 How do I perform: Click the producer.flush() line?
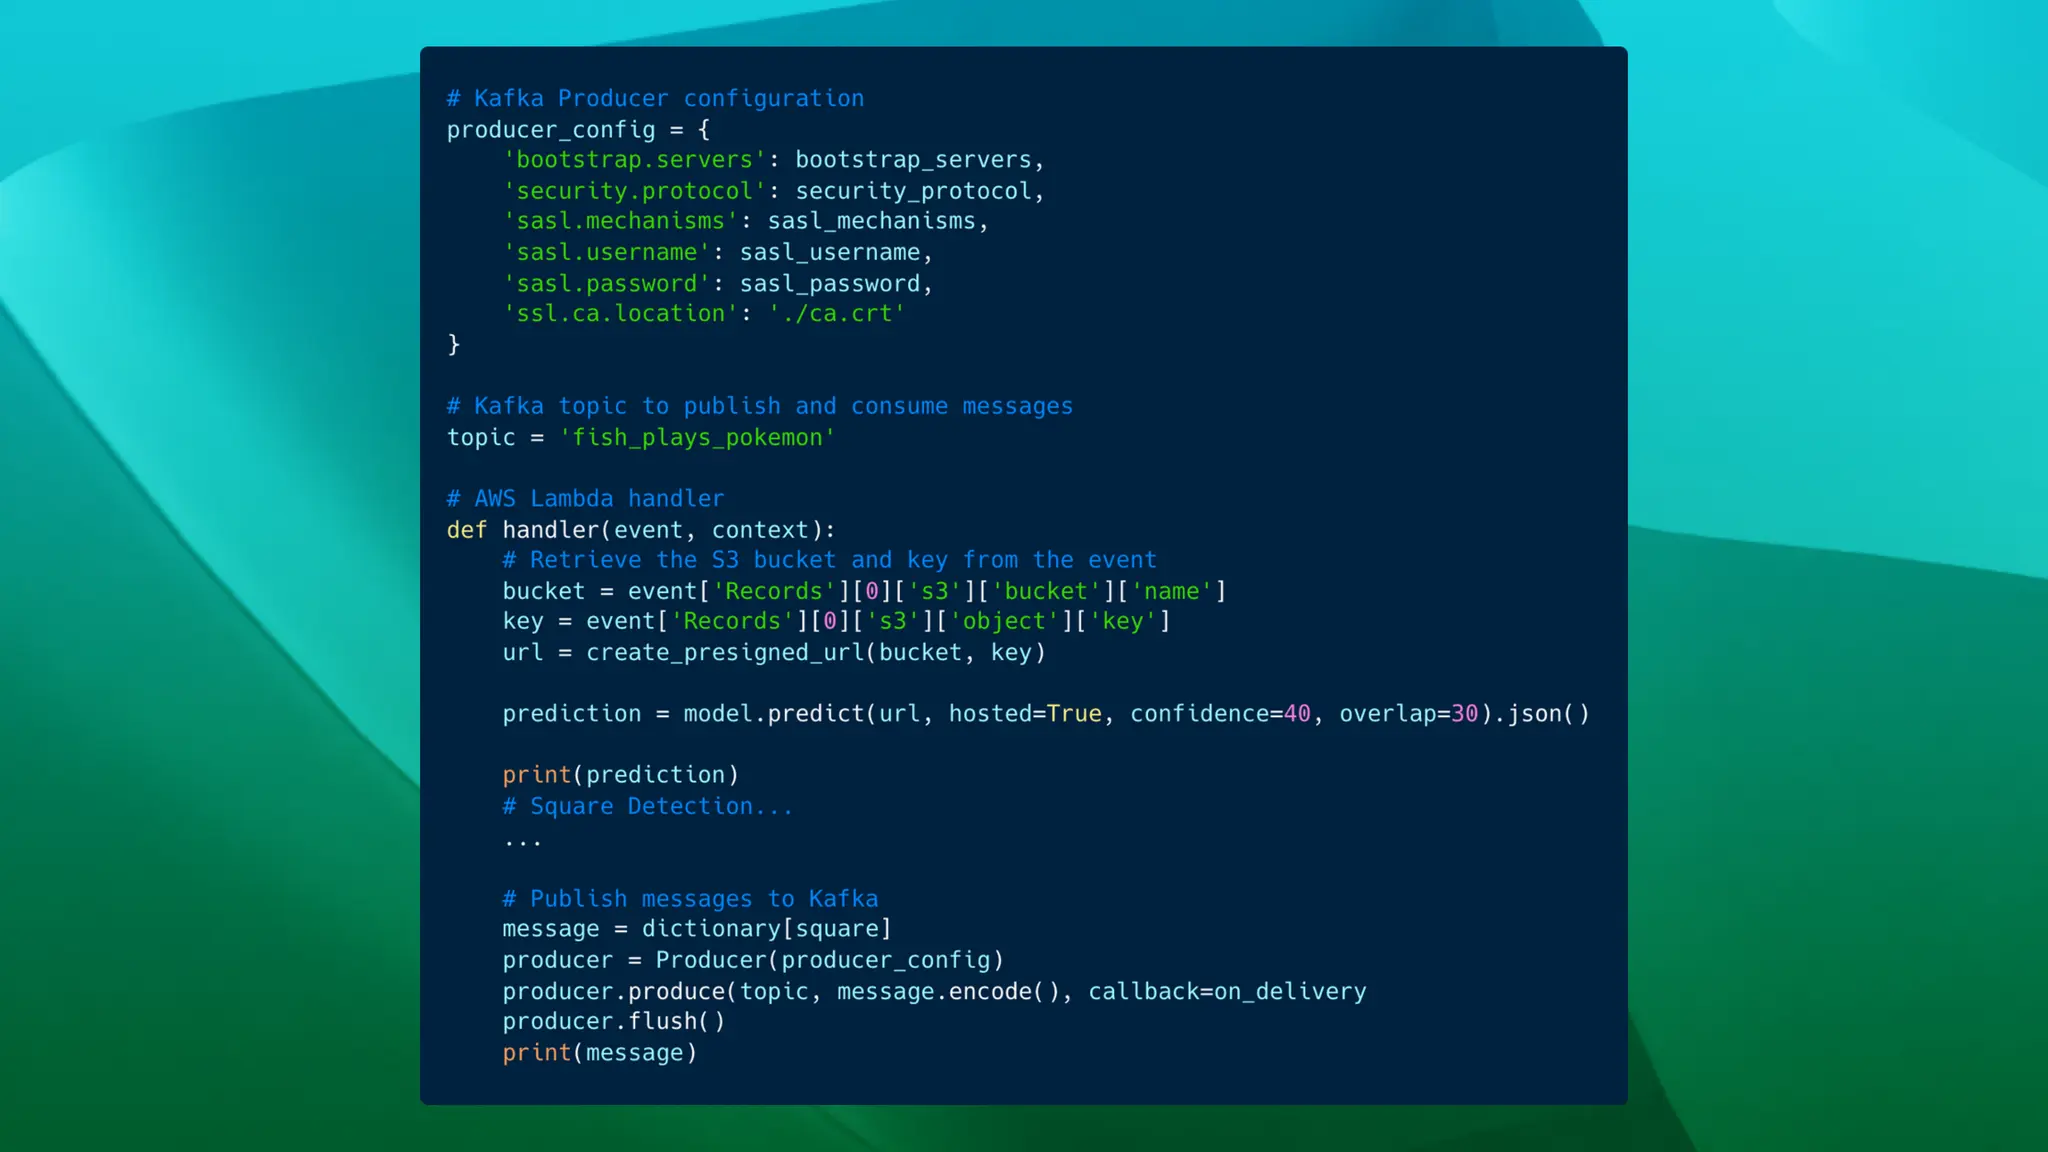pos(613,1021)
